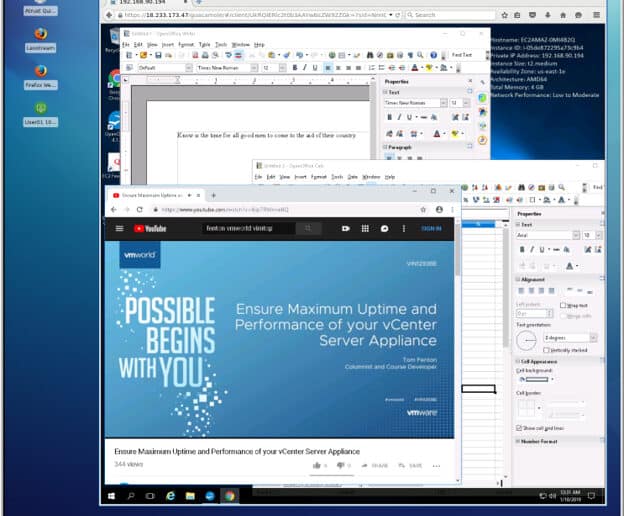Click the Chrome address bar URL
Screen dimensions: 624x516
coord(225,209)
